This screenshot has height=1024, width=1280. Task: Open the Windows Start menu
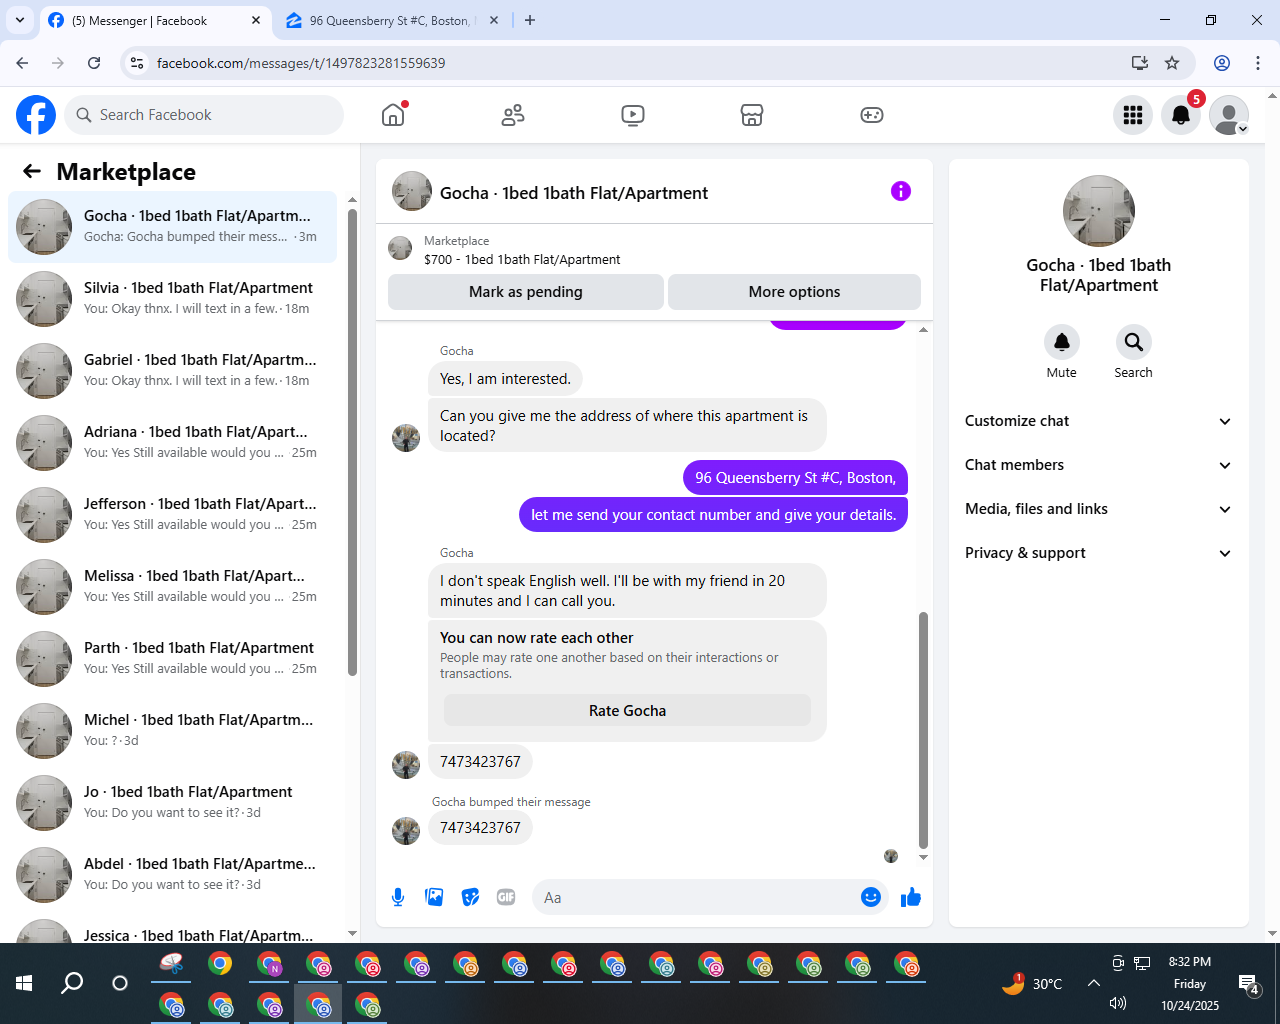24,983
